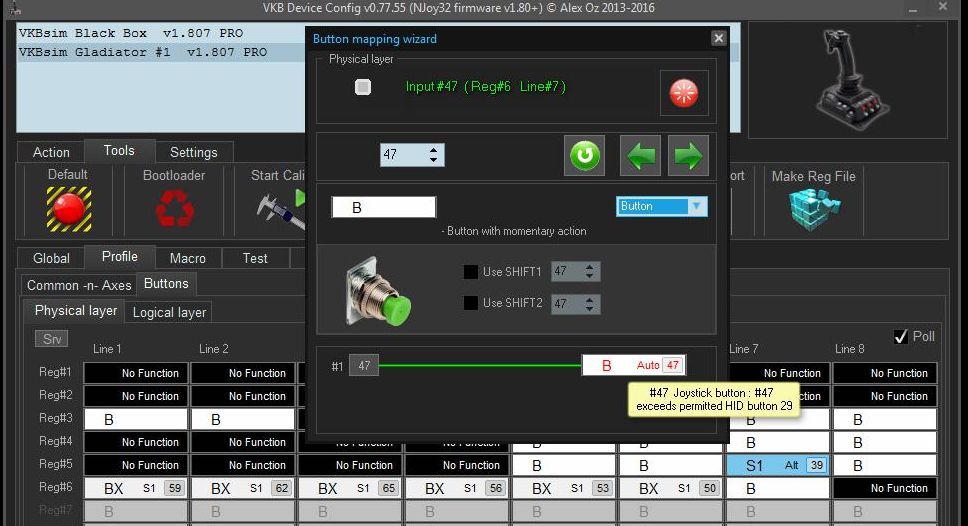
Task: Click the green circular refresh button
Action: 584,155
